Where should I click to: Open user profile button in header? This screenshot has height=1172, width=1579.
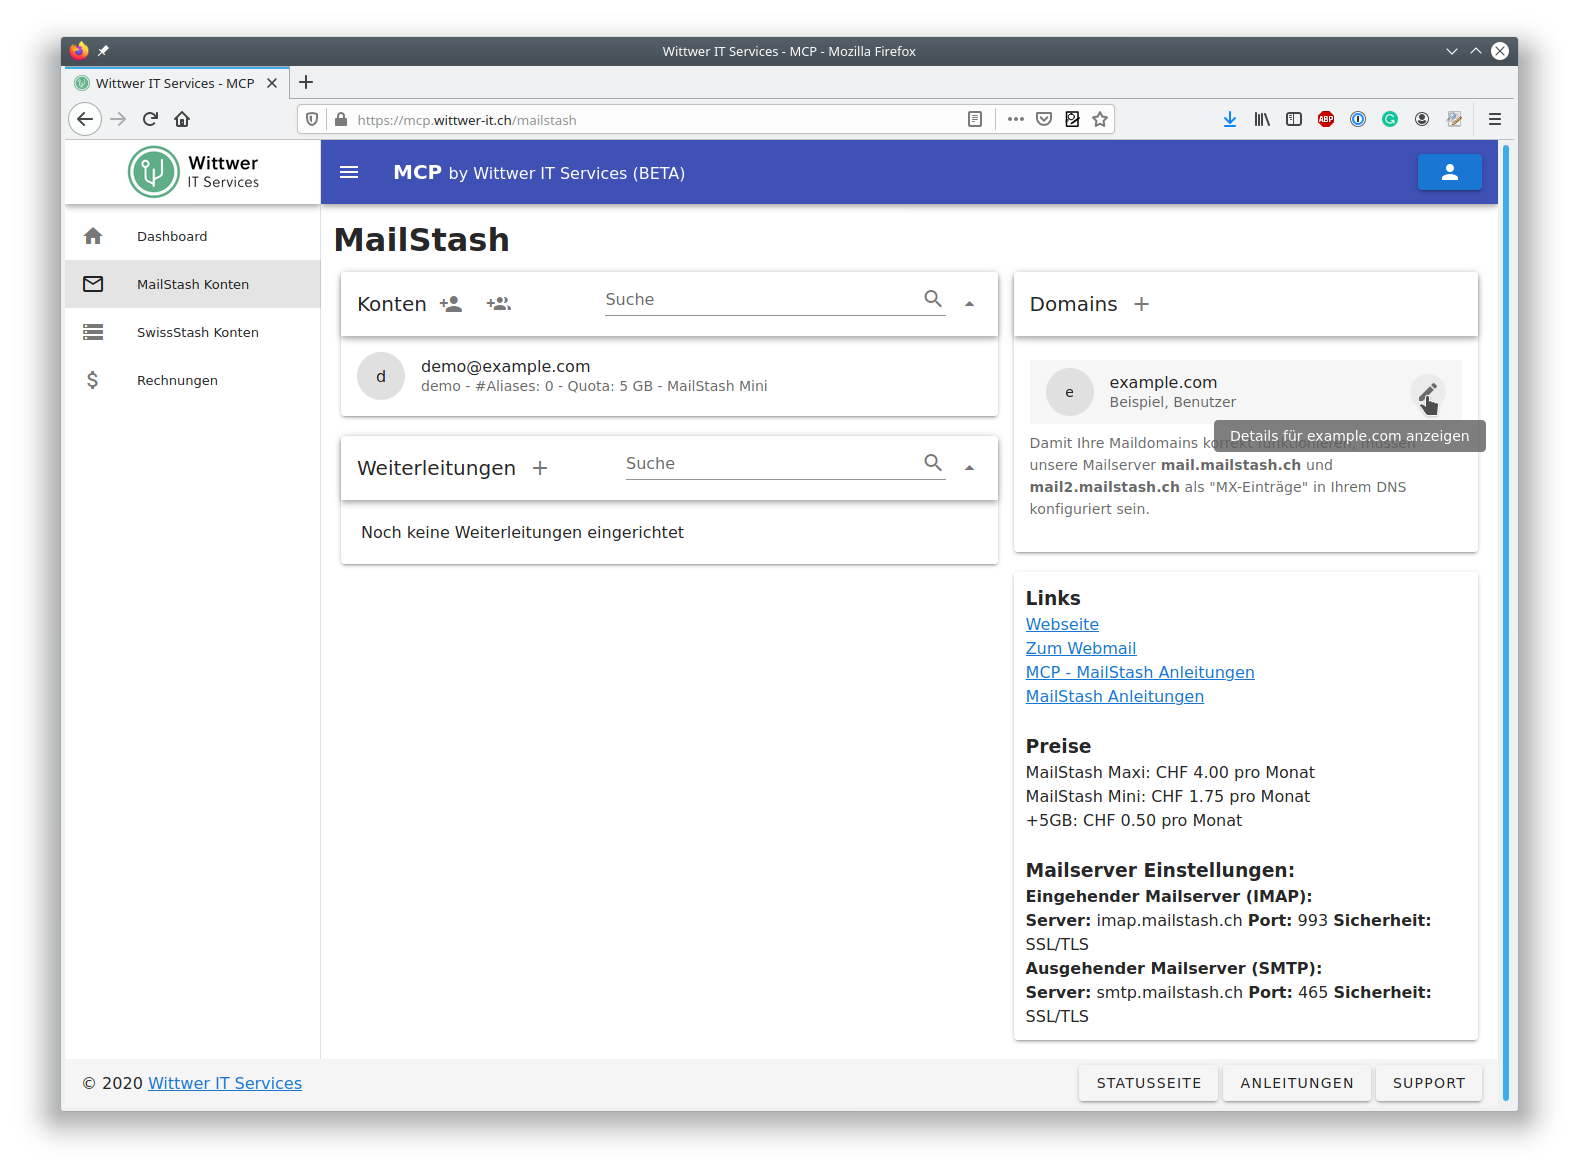pos(1450,172)
